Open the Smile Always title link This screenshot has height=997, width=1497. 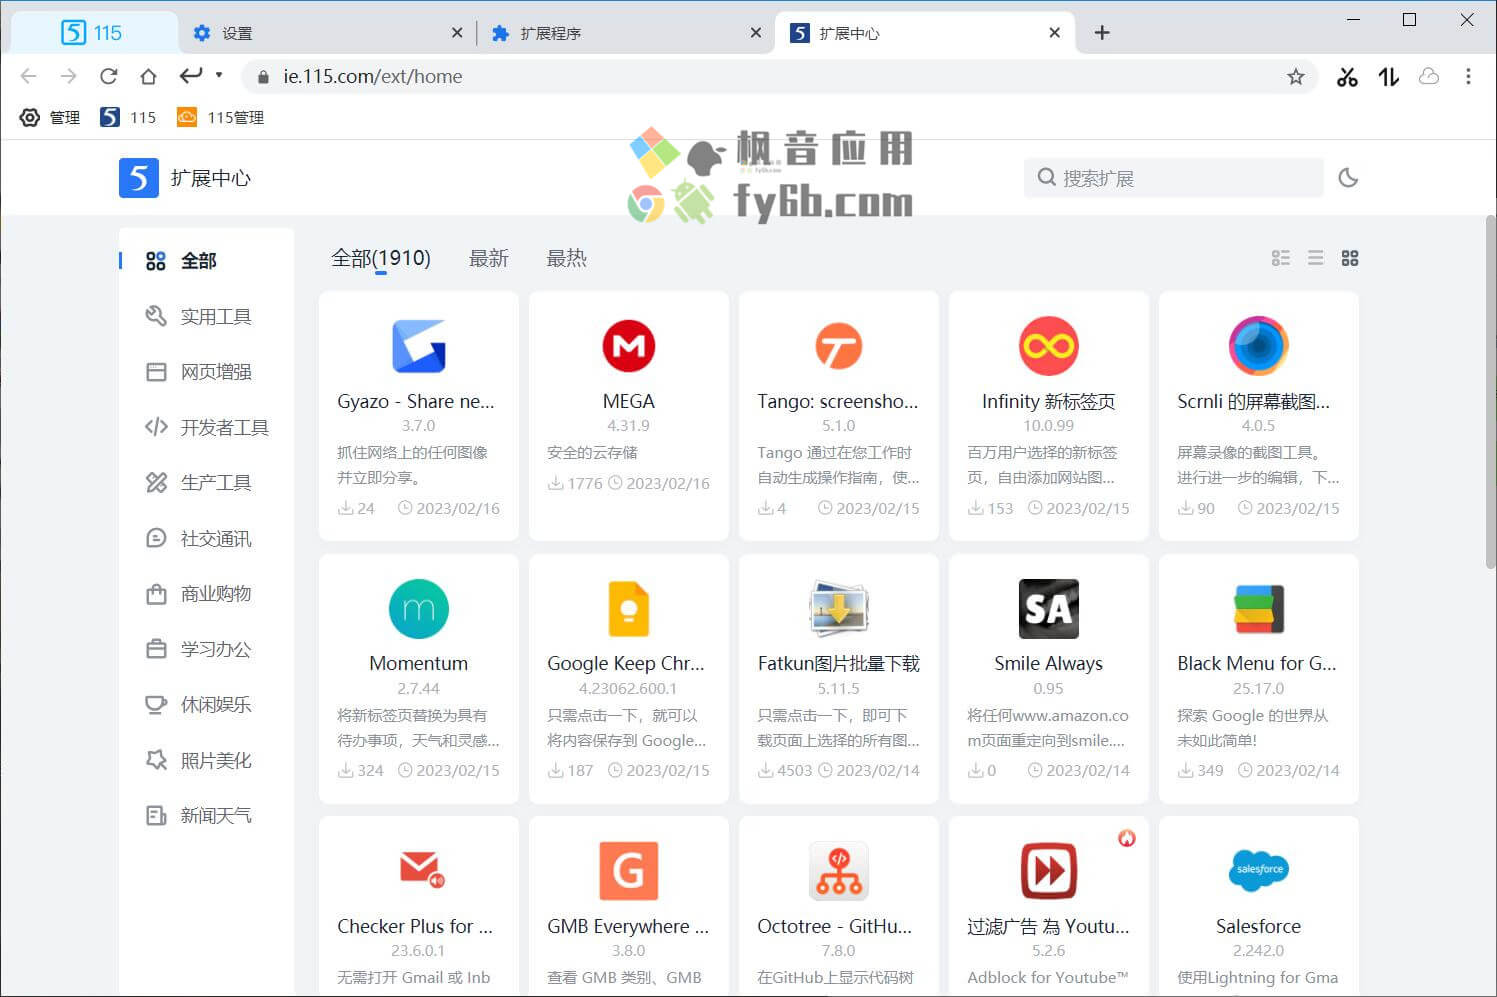1048,663
